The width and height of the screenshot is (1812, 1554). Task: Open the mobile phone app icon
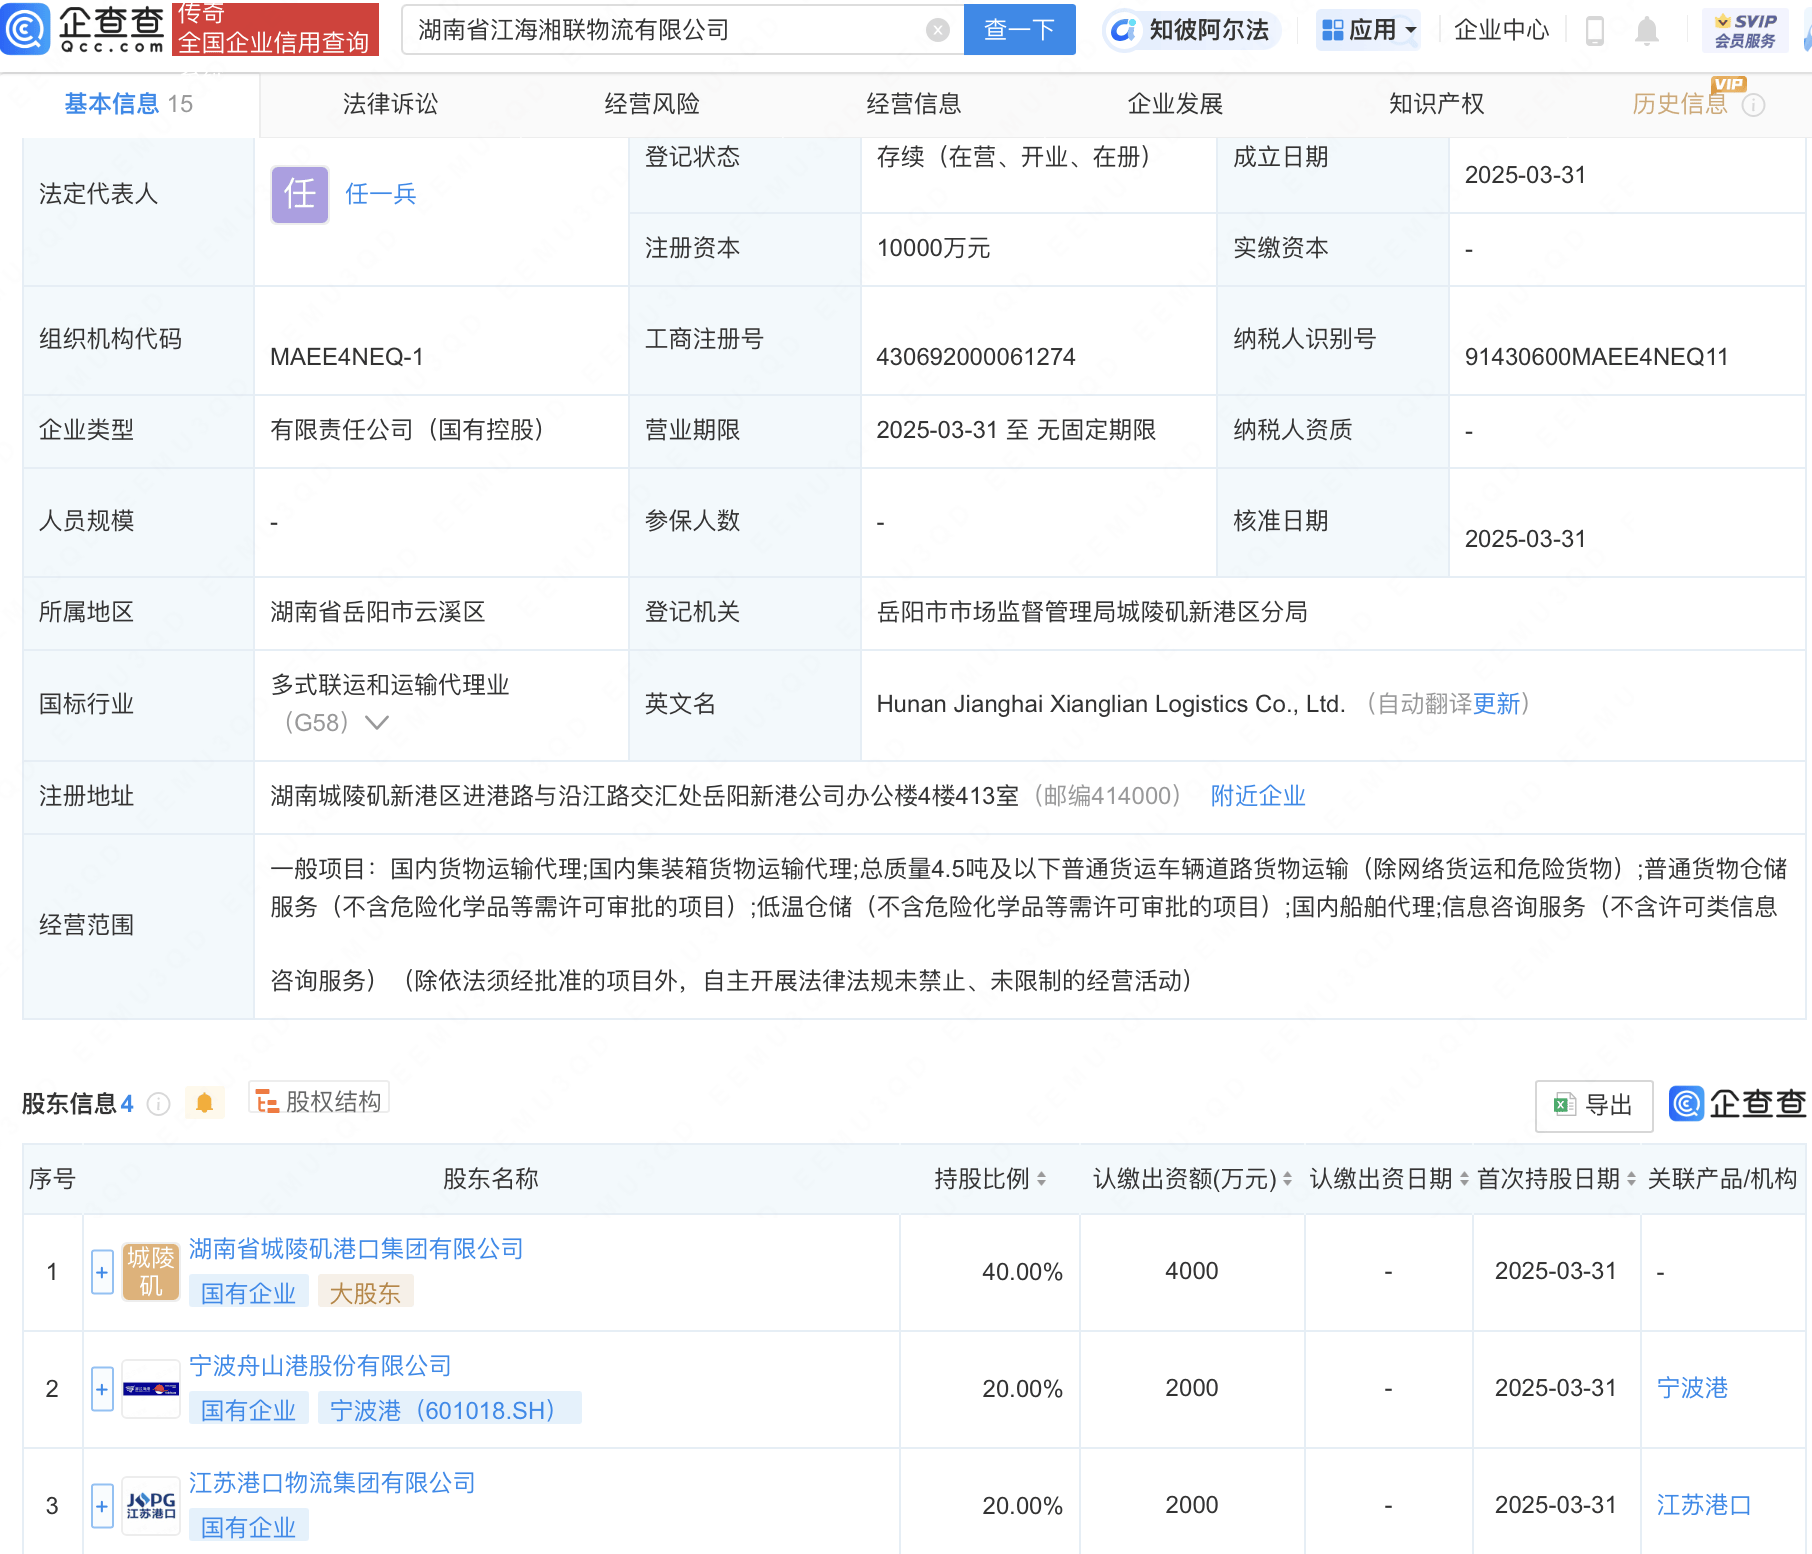[x=1595, y=31]
